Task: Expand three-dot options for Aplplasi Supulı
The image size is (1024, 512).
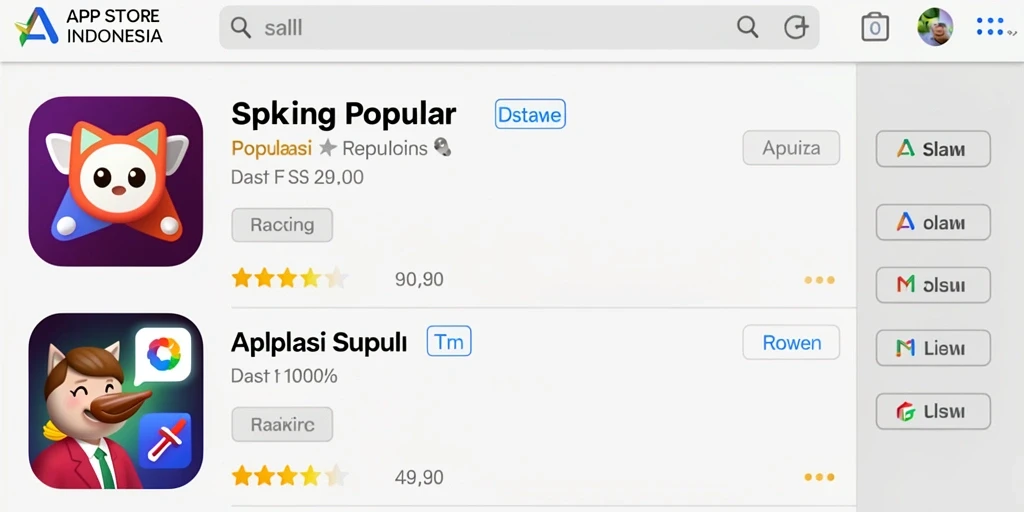Action: (819, 477)
